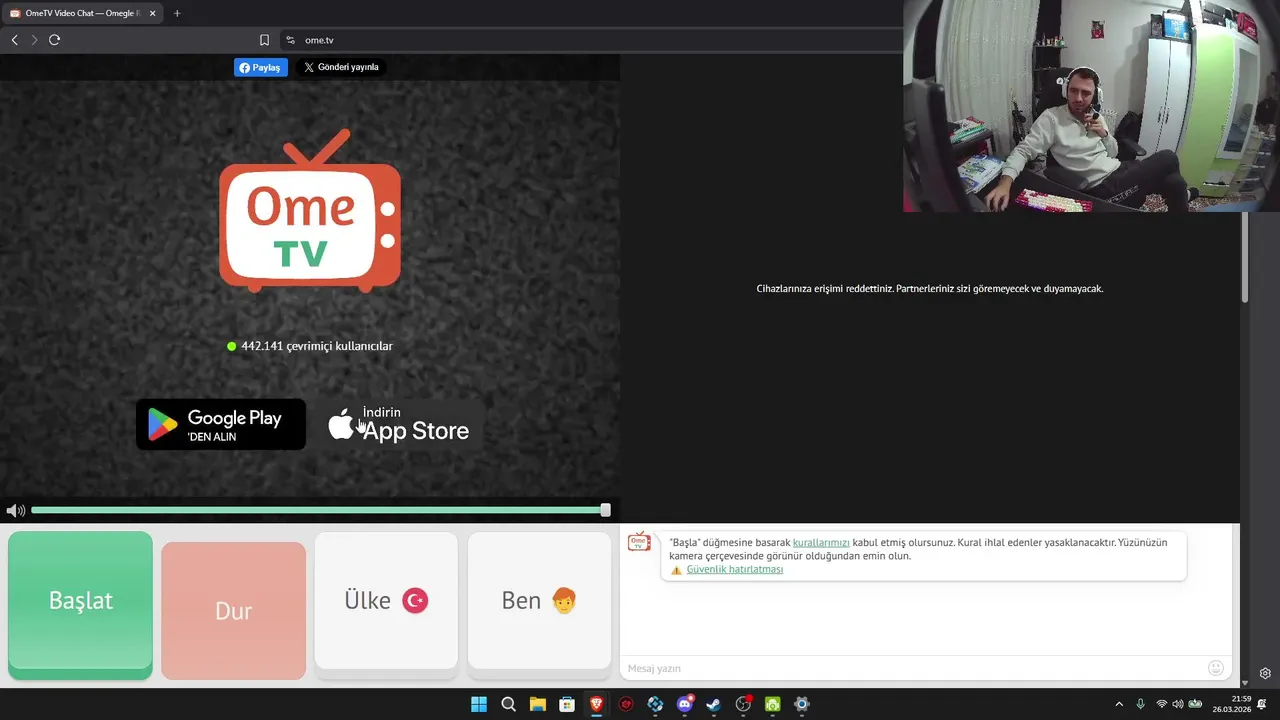Open the Güvenlik hatırlatması link
Screen dimensions: 1280x720
735,569
